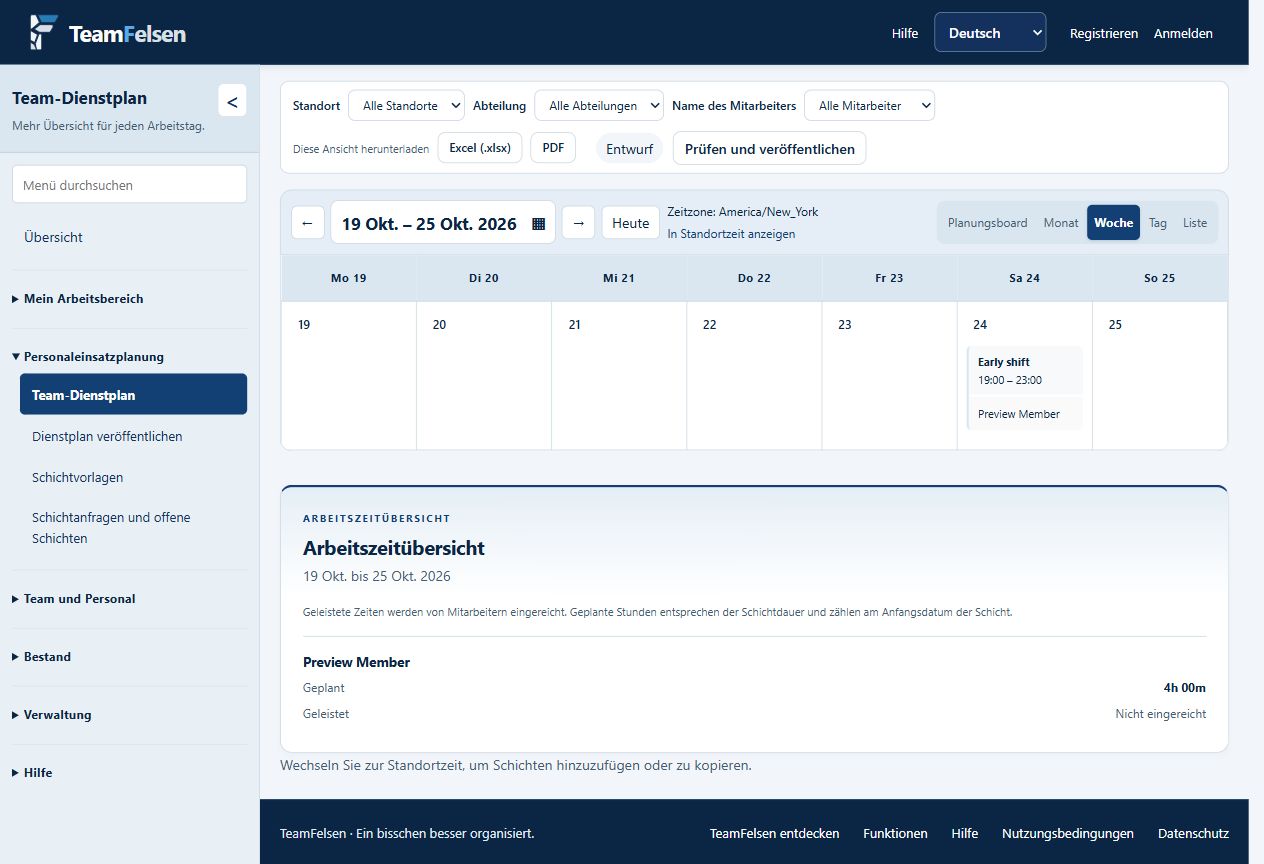This screenshot has height=864, width=1264.
Task: Click the Di 20 column header
Action: (x=484, y=278)
